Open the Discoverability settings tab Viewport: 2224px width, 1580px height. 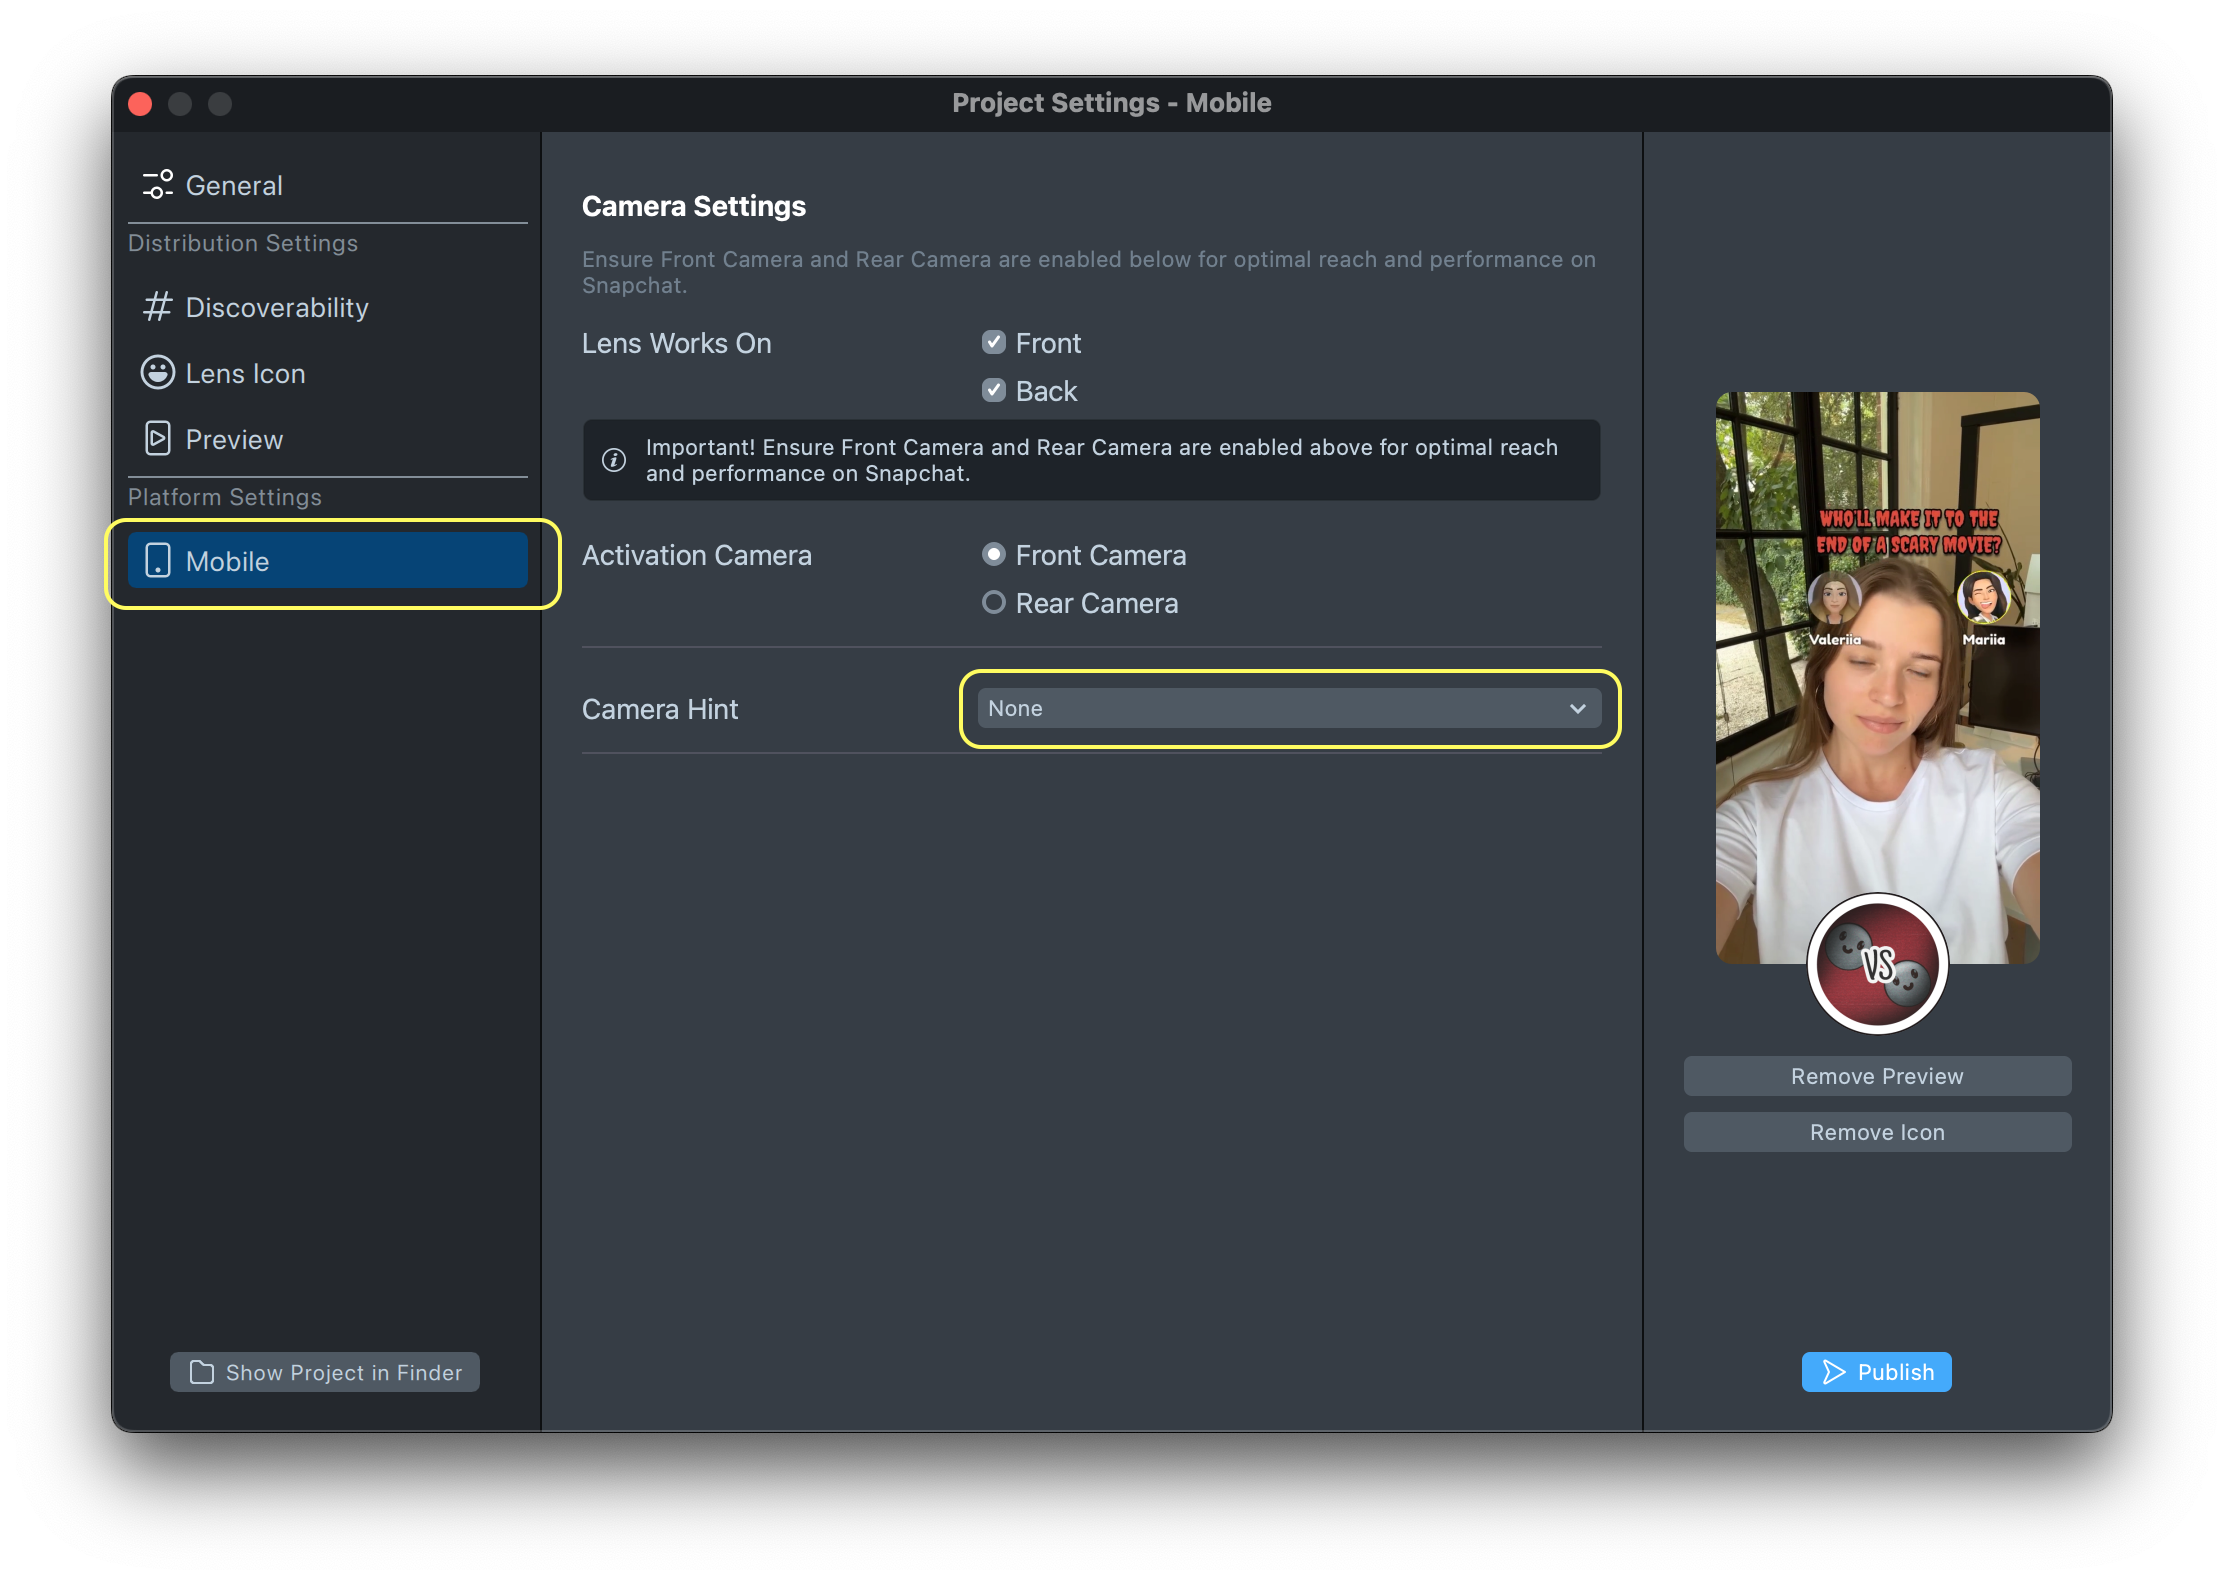(277, 307)
